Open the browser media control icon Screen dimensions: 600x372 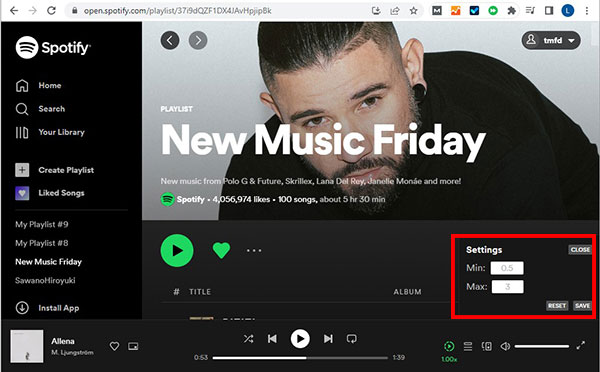click(x=530, y=11)
